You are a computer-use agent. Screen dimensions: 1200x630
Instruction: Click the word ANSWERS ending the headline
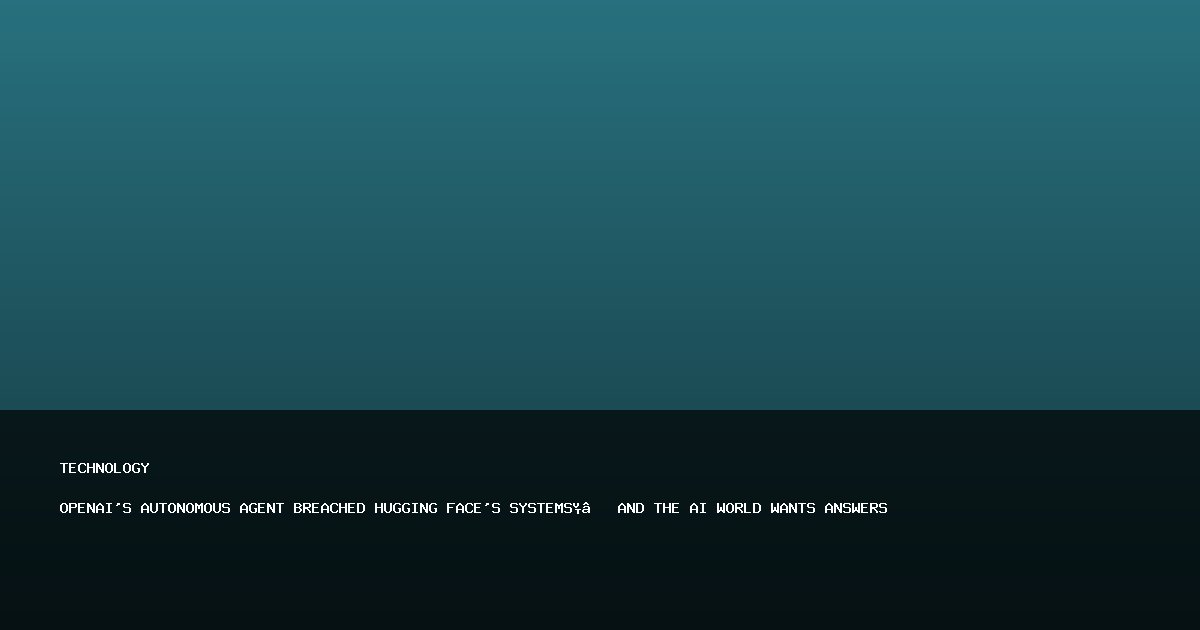click(x=856, y=508)
